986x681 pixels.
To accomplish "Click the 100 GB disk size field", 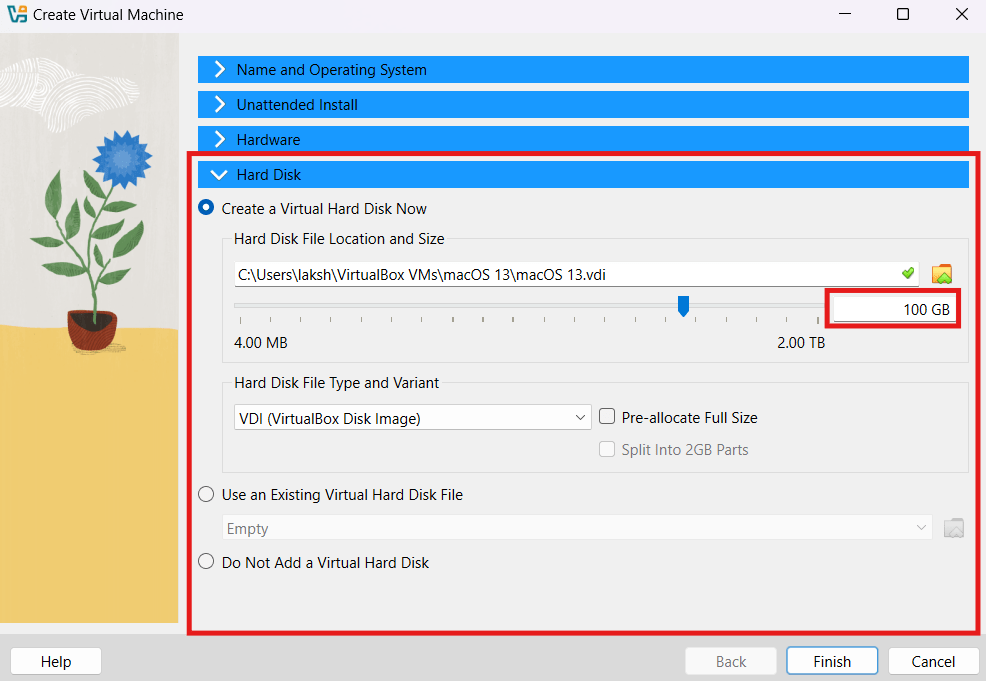I will 893,310.
